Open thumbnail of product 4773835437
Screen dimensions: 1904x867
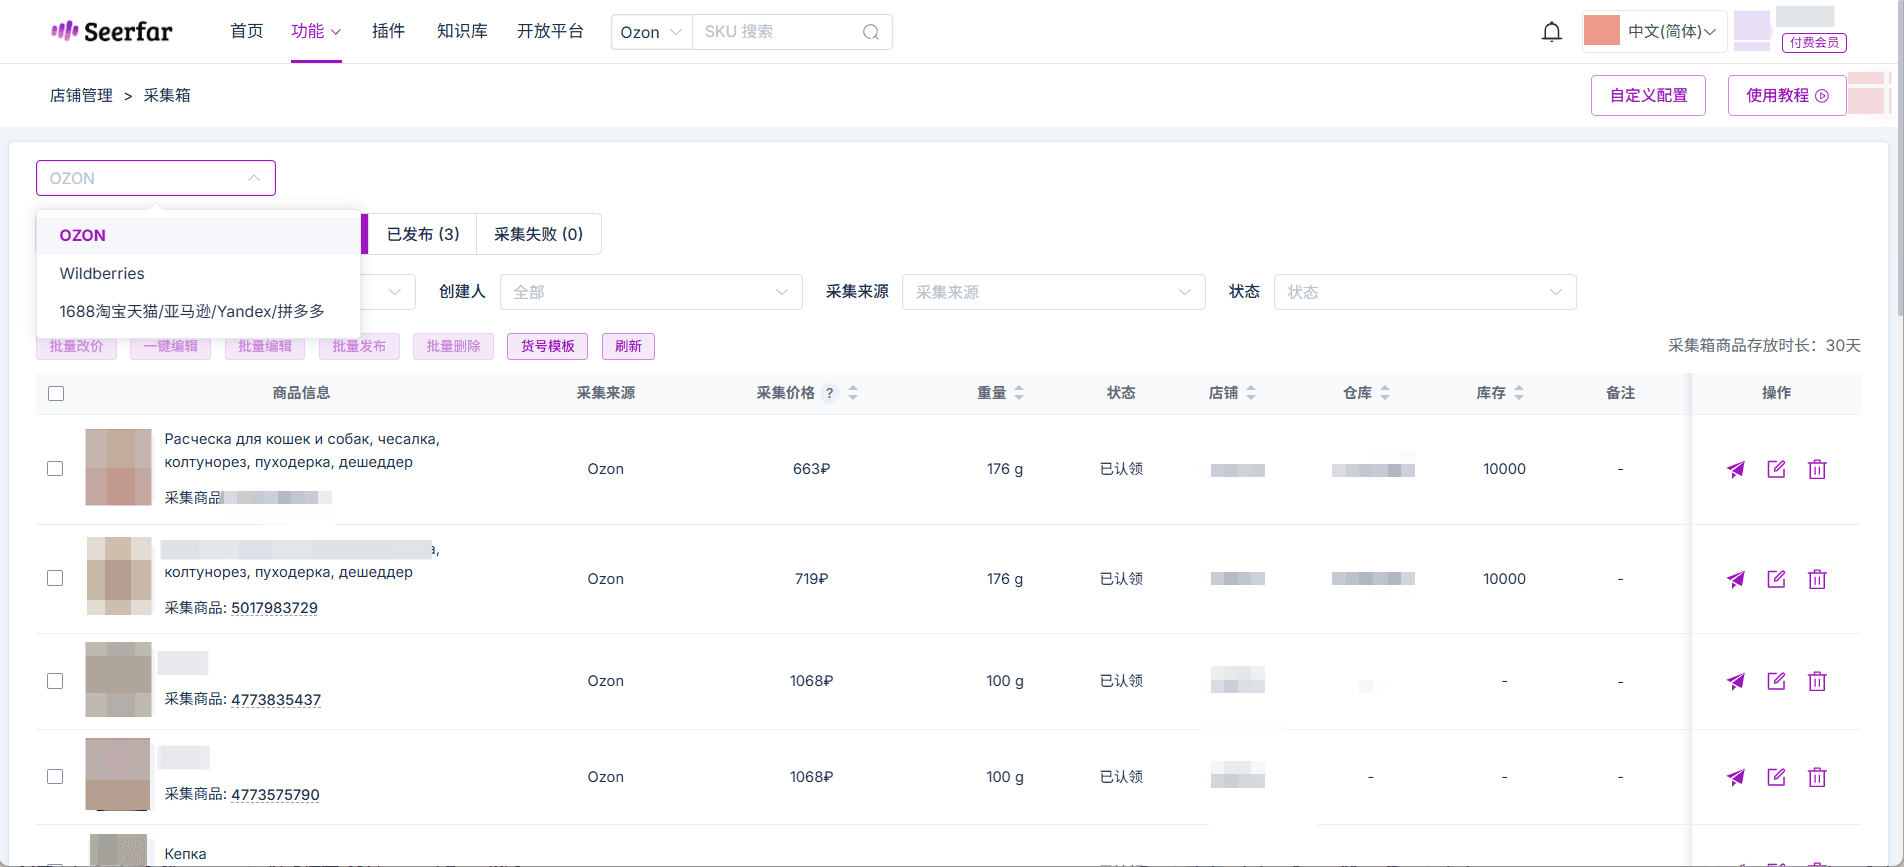pyautogui.click(x=118, y=680)
